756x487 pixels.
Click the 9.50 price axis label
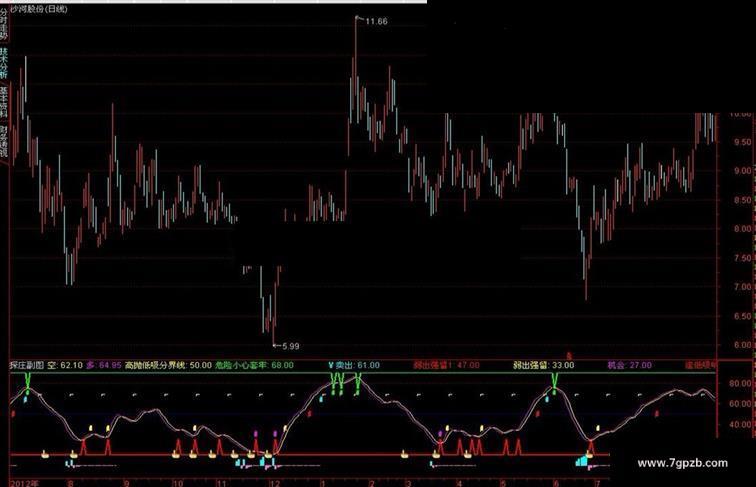[742, 142]
